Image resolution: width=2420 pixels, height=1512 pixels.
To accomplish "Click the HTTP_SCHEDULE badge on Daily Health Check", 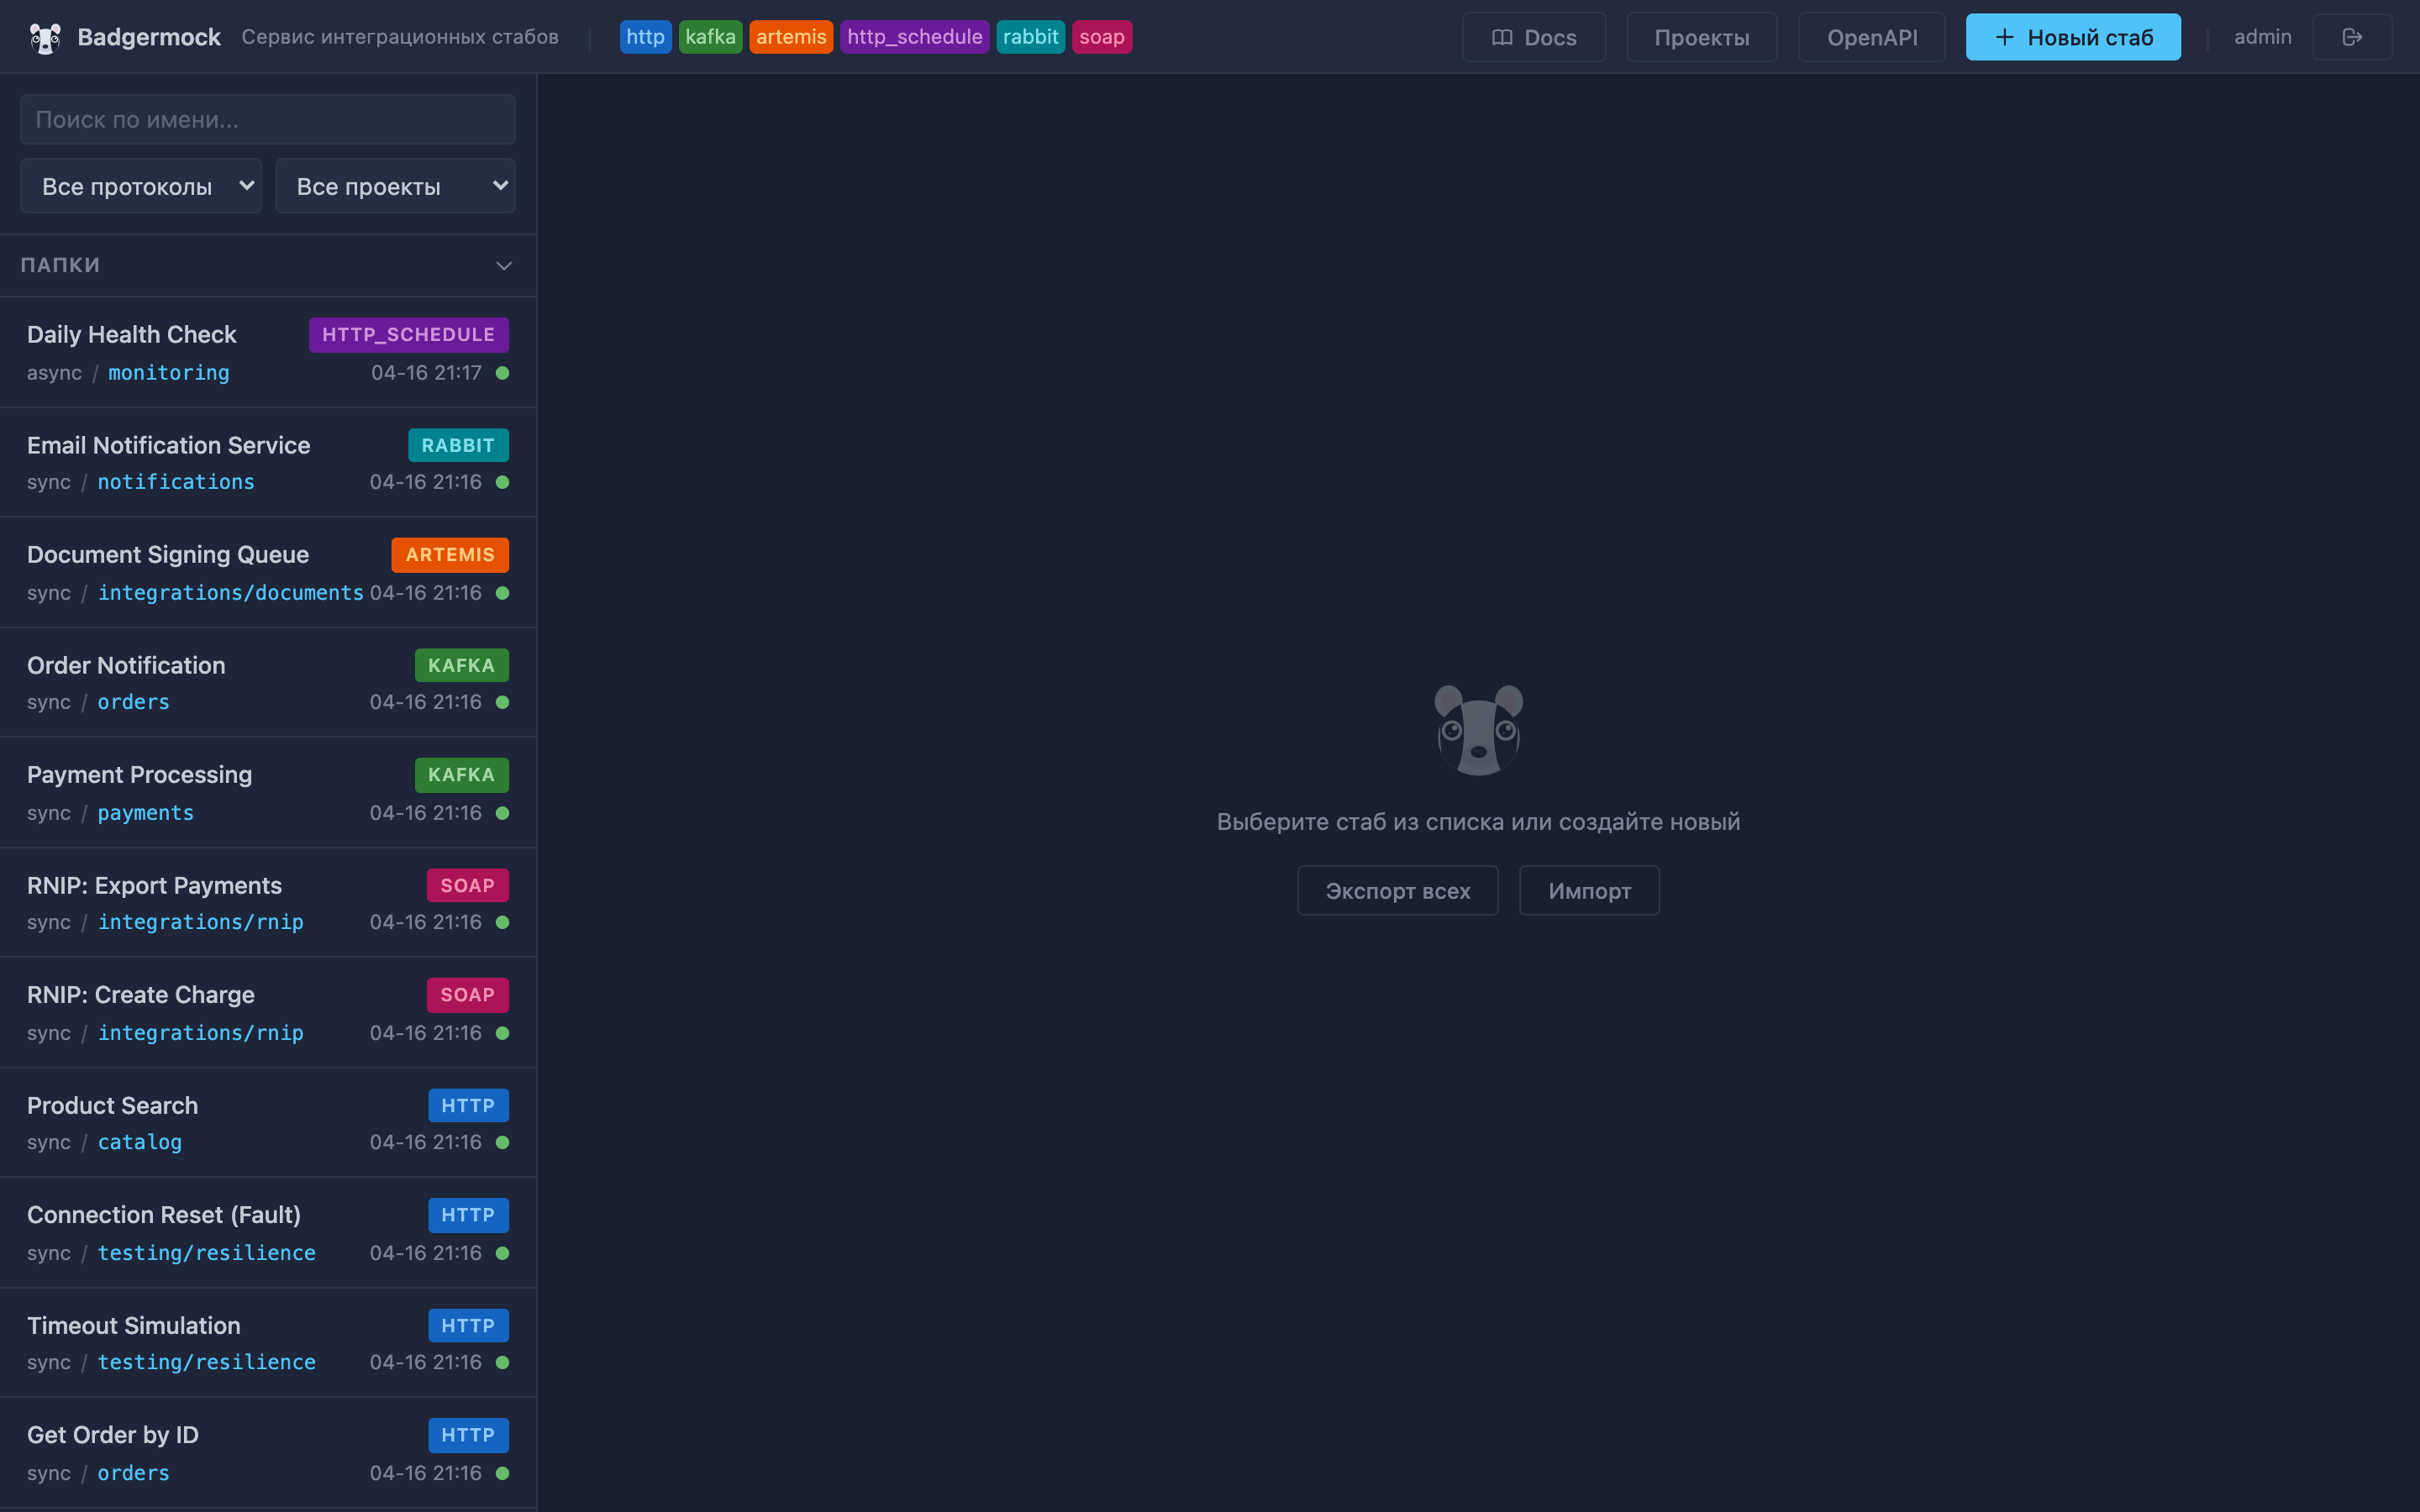I will coord(409,335).
